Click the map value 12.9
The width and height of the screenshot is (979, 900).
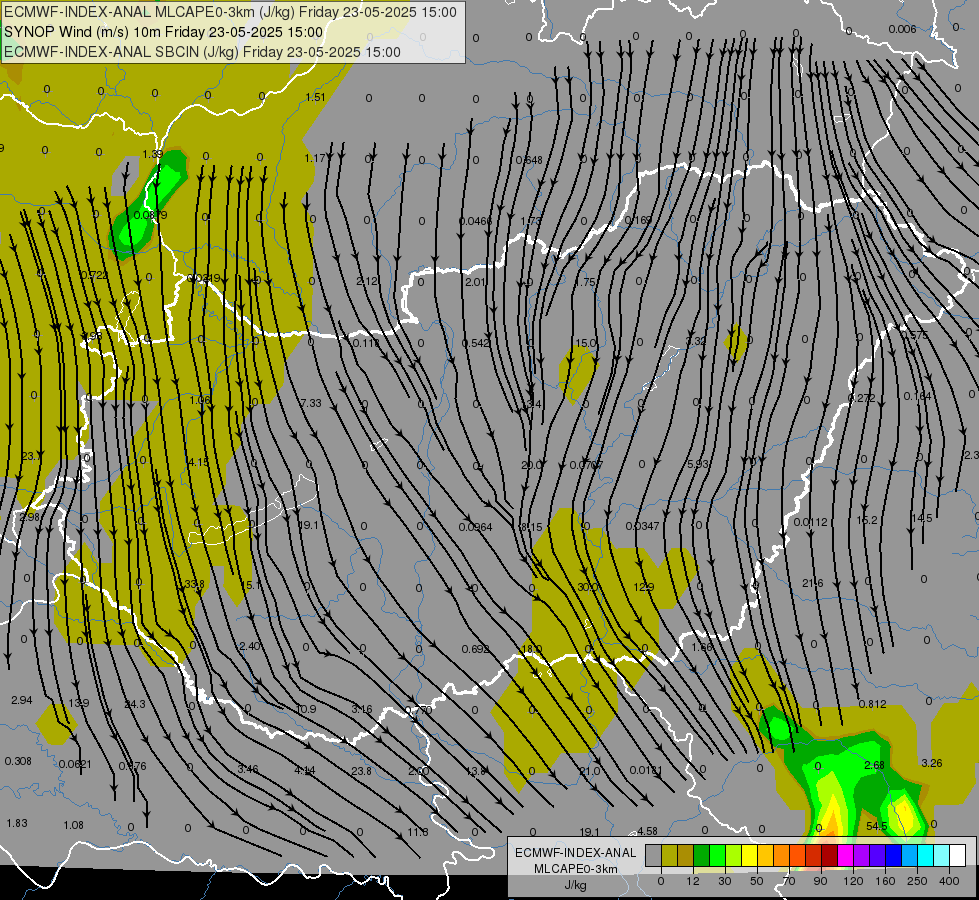[x=644, y=586]
